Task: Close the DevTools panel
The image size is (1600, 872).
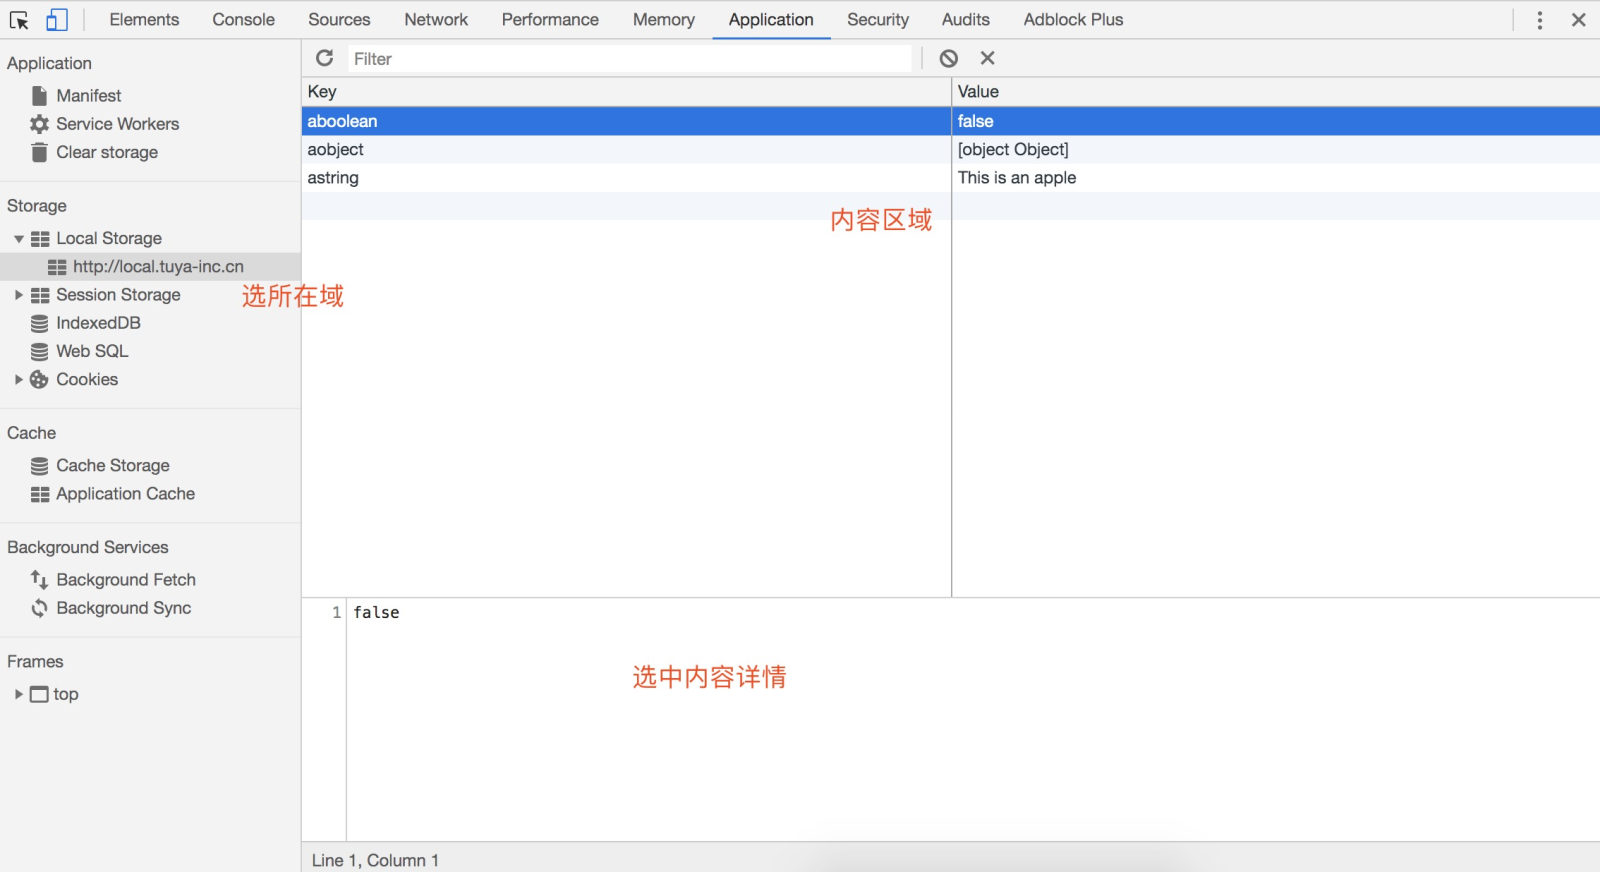Action: 1579,20
